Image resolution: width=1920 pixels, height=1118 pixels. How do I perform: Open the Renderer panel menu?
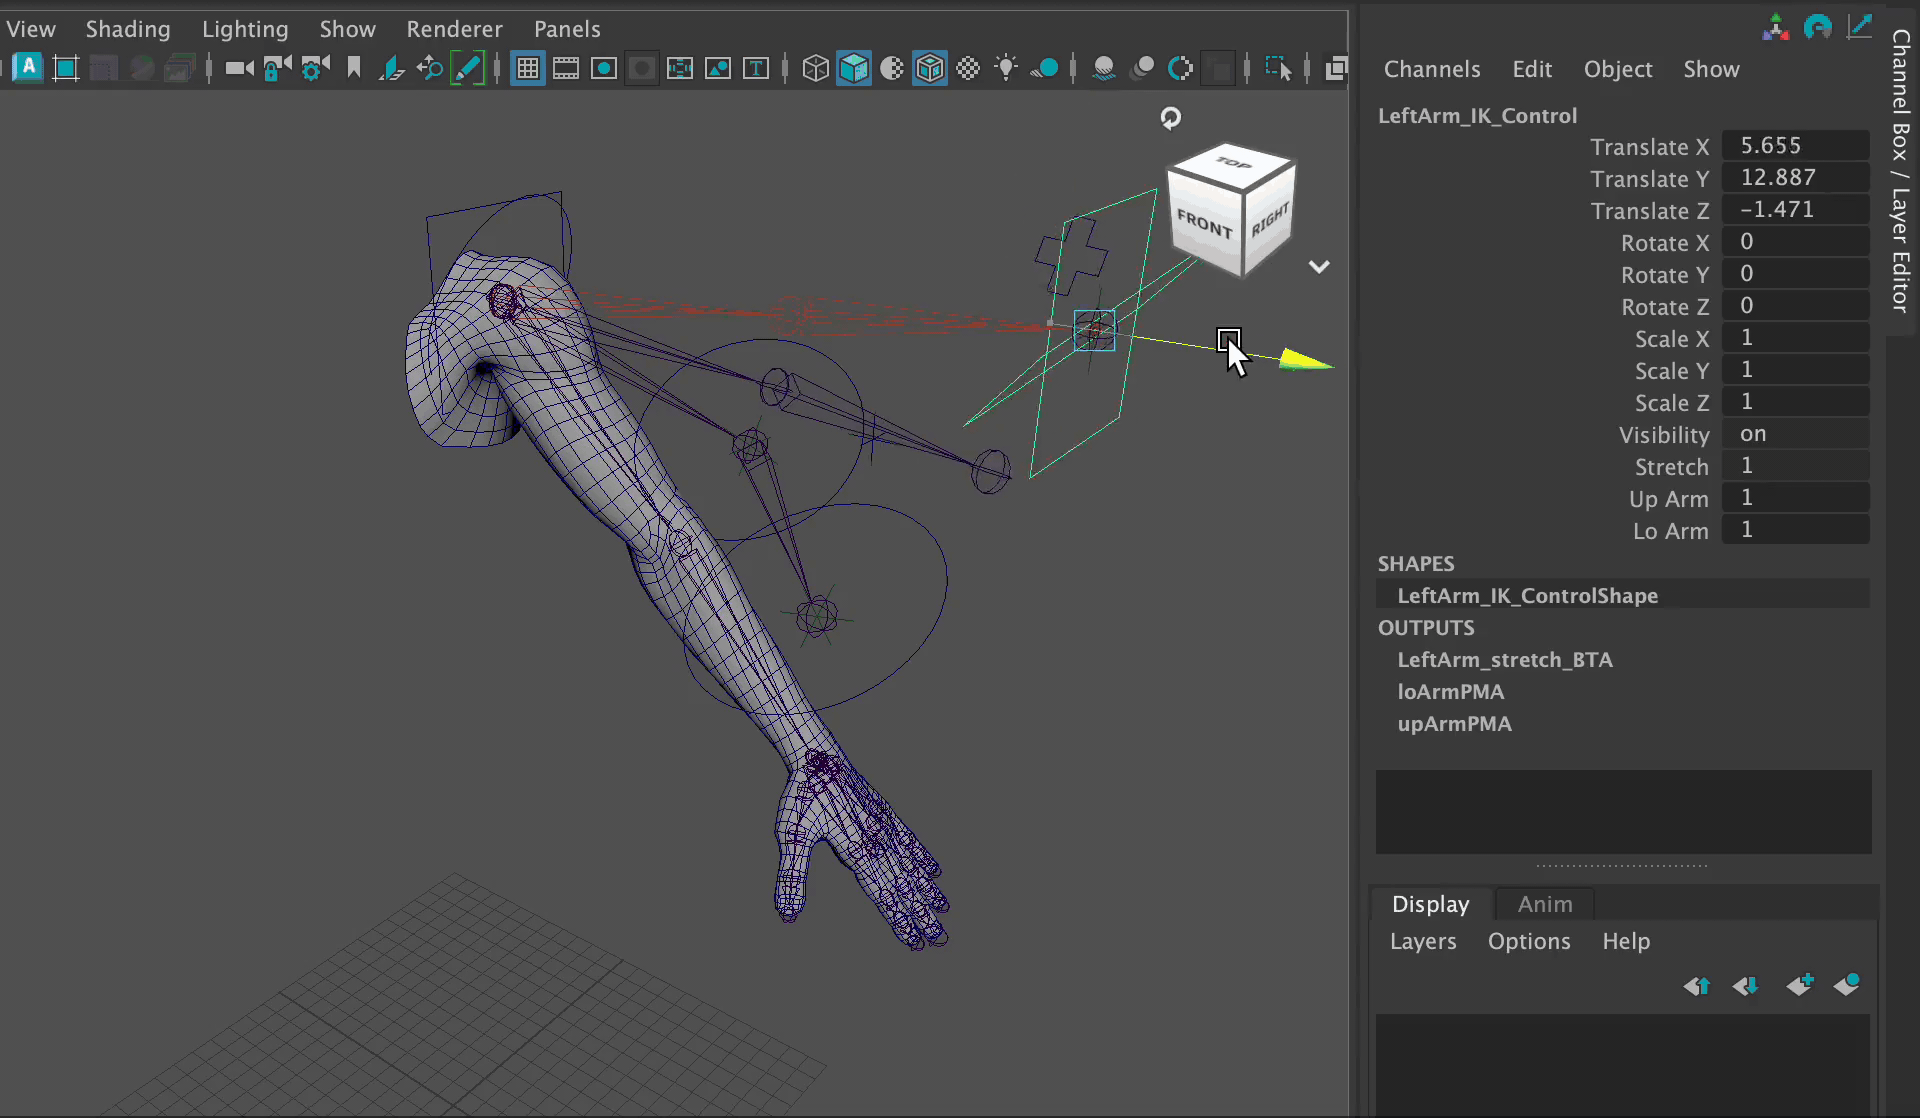(454, 29)
